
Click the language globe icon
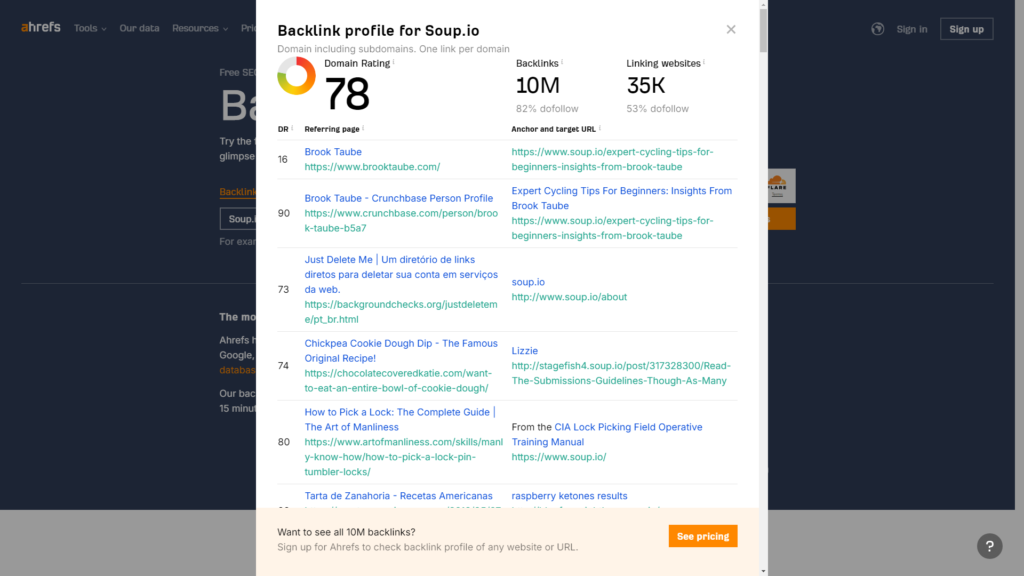click(x=878, y=29)
